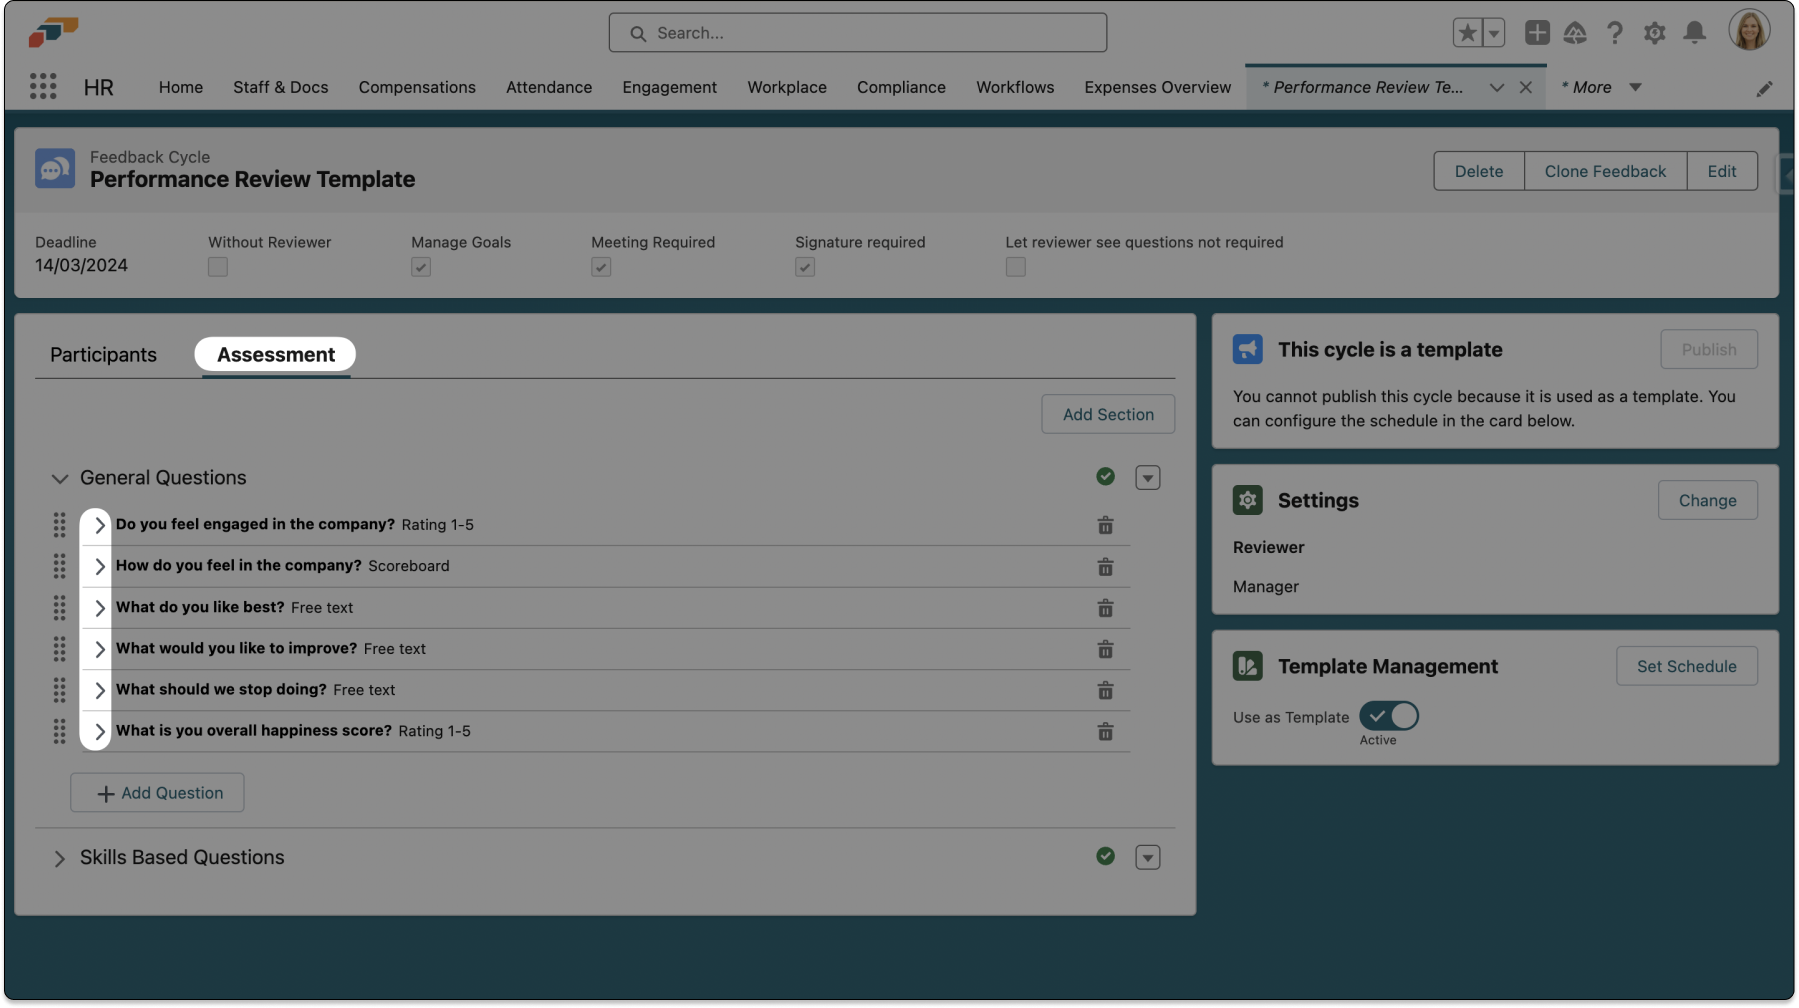Expand the Skills Based Questions section
This screenshot has height=1008, width=1799.
click(x=59, y=858)
